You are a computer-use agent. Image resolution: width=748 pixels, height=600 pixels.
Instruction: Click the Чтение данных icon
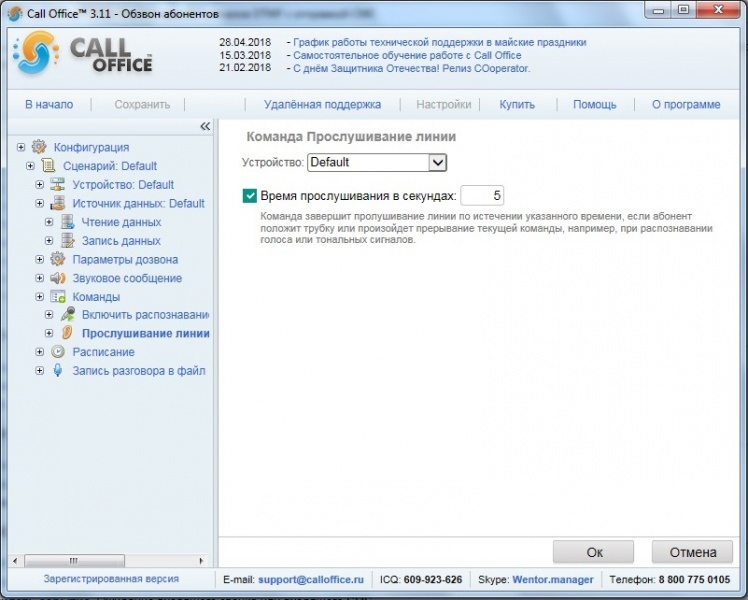click(x=68, y=222)
